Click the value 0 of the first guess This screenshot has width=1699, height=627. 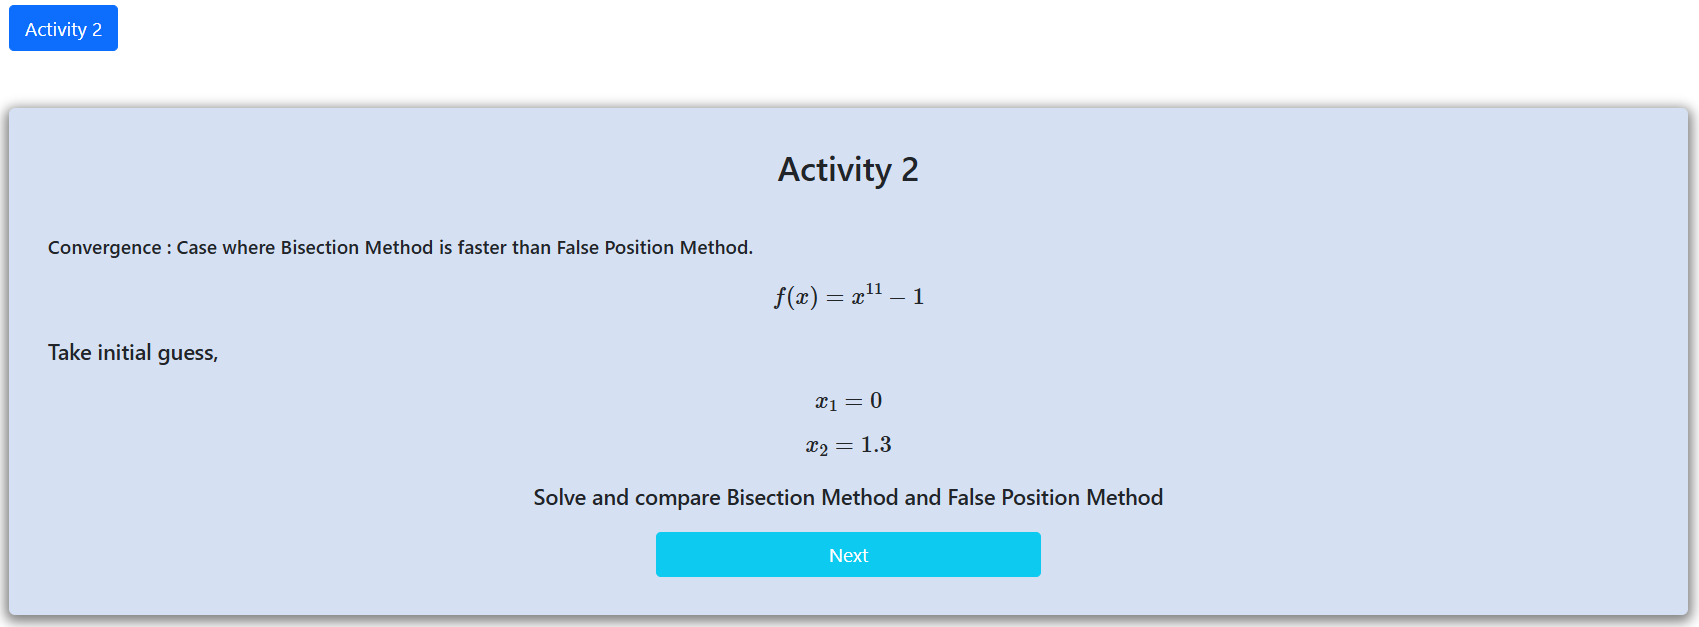click(876, 401)
